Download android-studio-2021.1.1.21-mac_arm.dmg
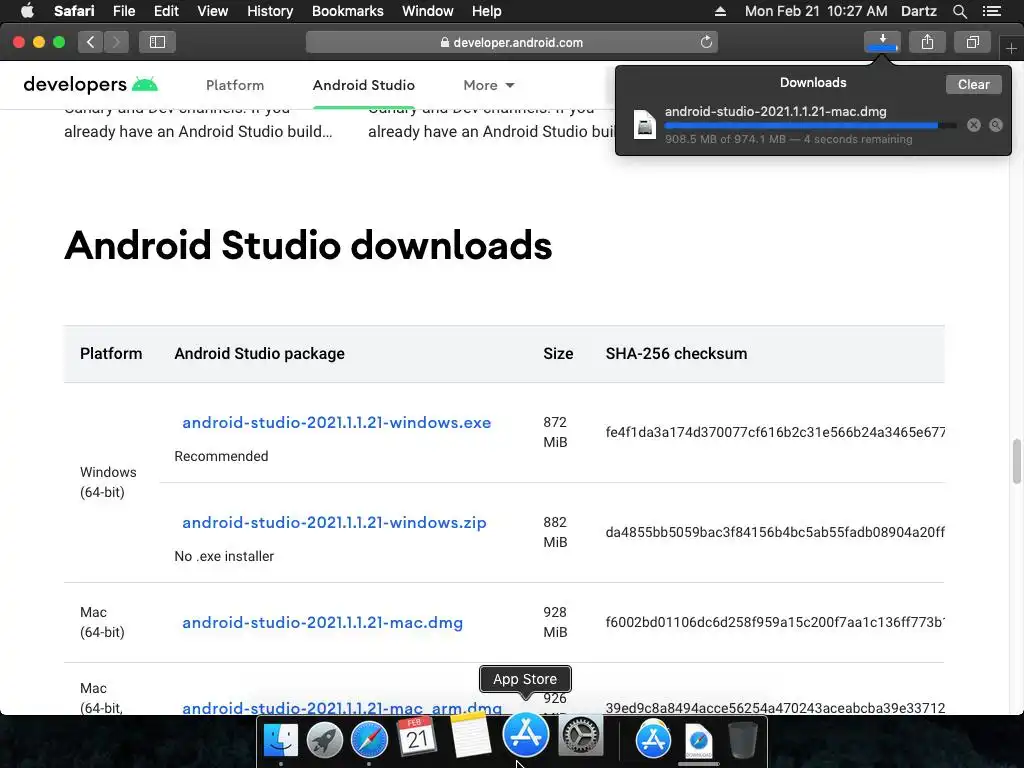Image resolution: width=1024 pixels, height=768 pixels. point(342,708)
